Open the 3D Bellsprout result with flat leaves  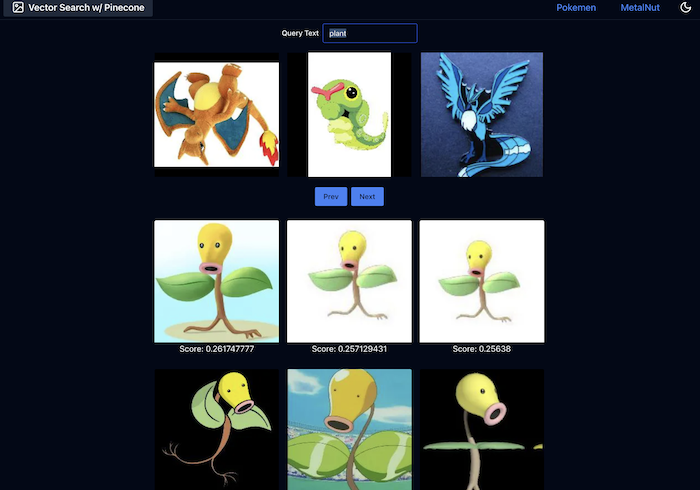point(482,429)
